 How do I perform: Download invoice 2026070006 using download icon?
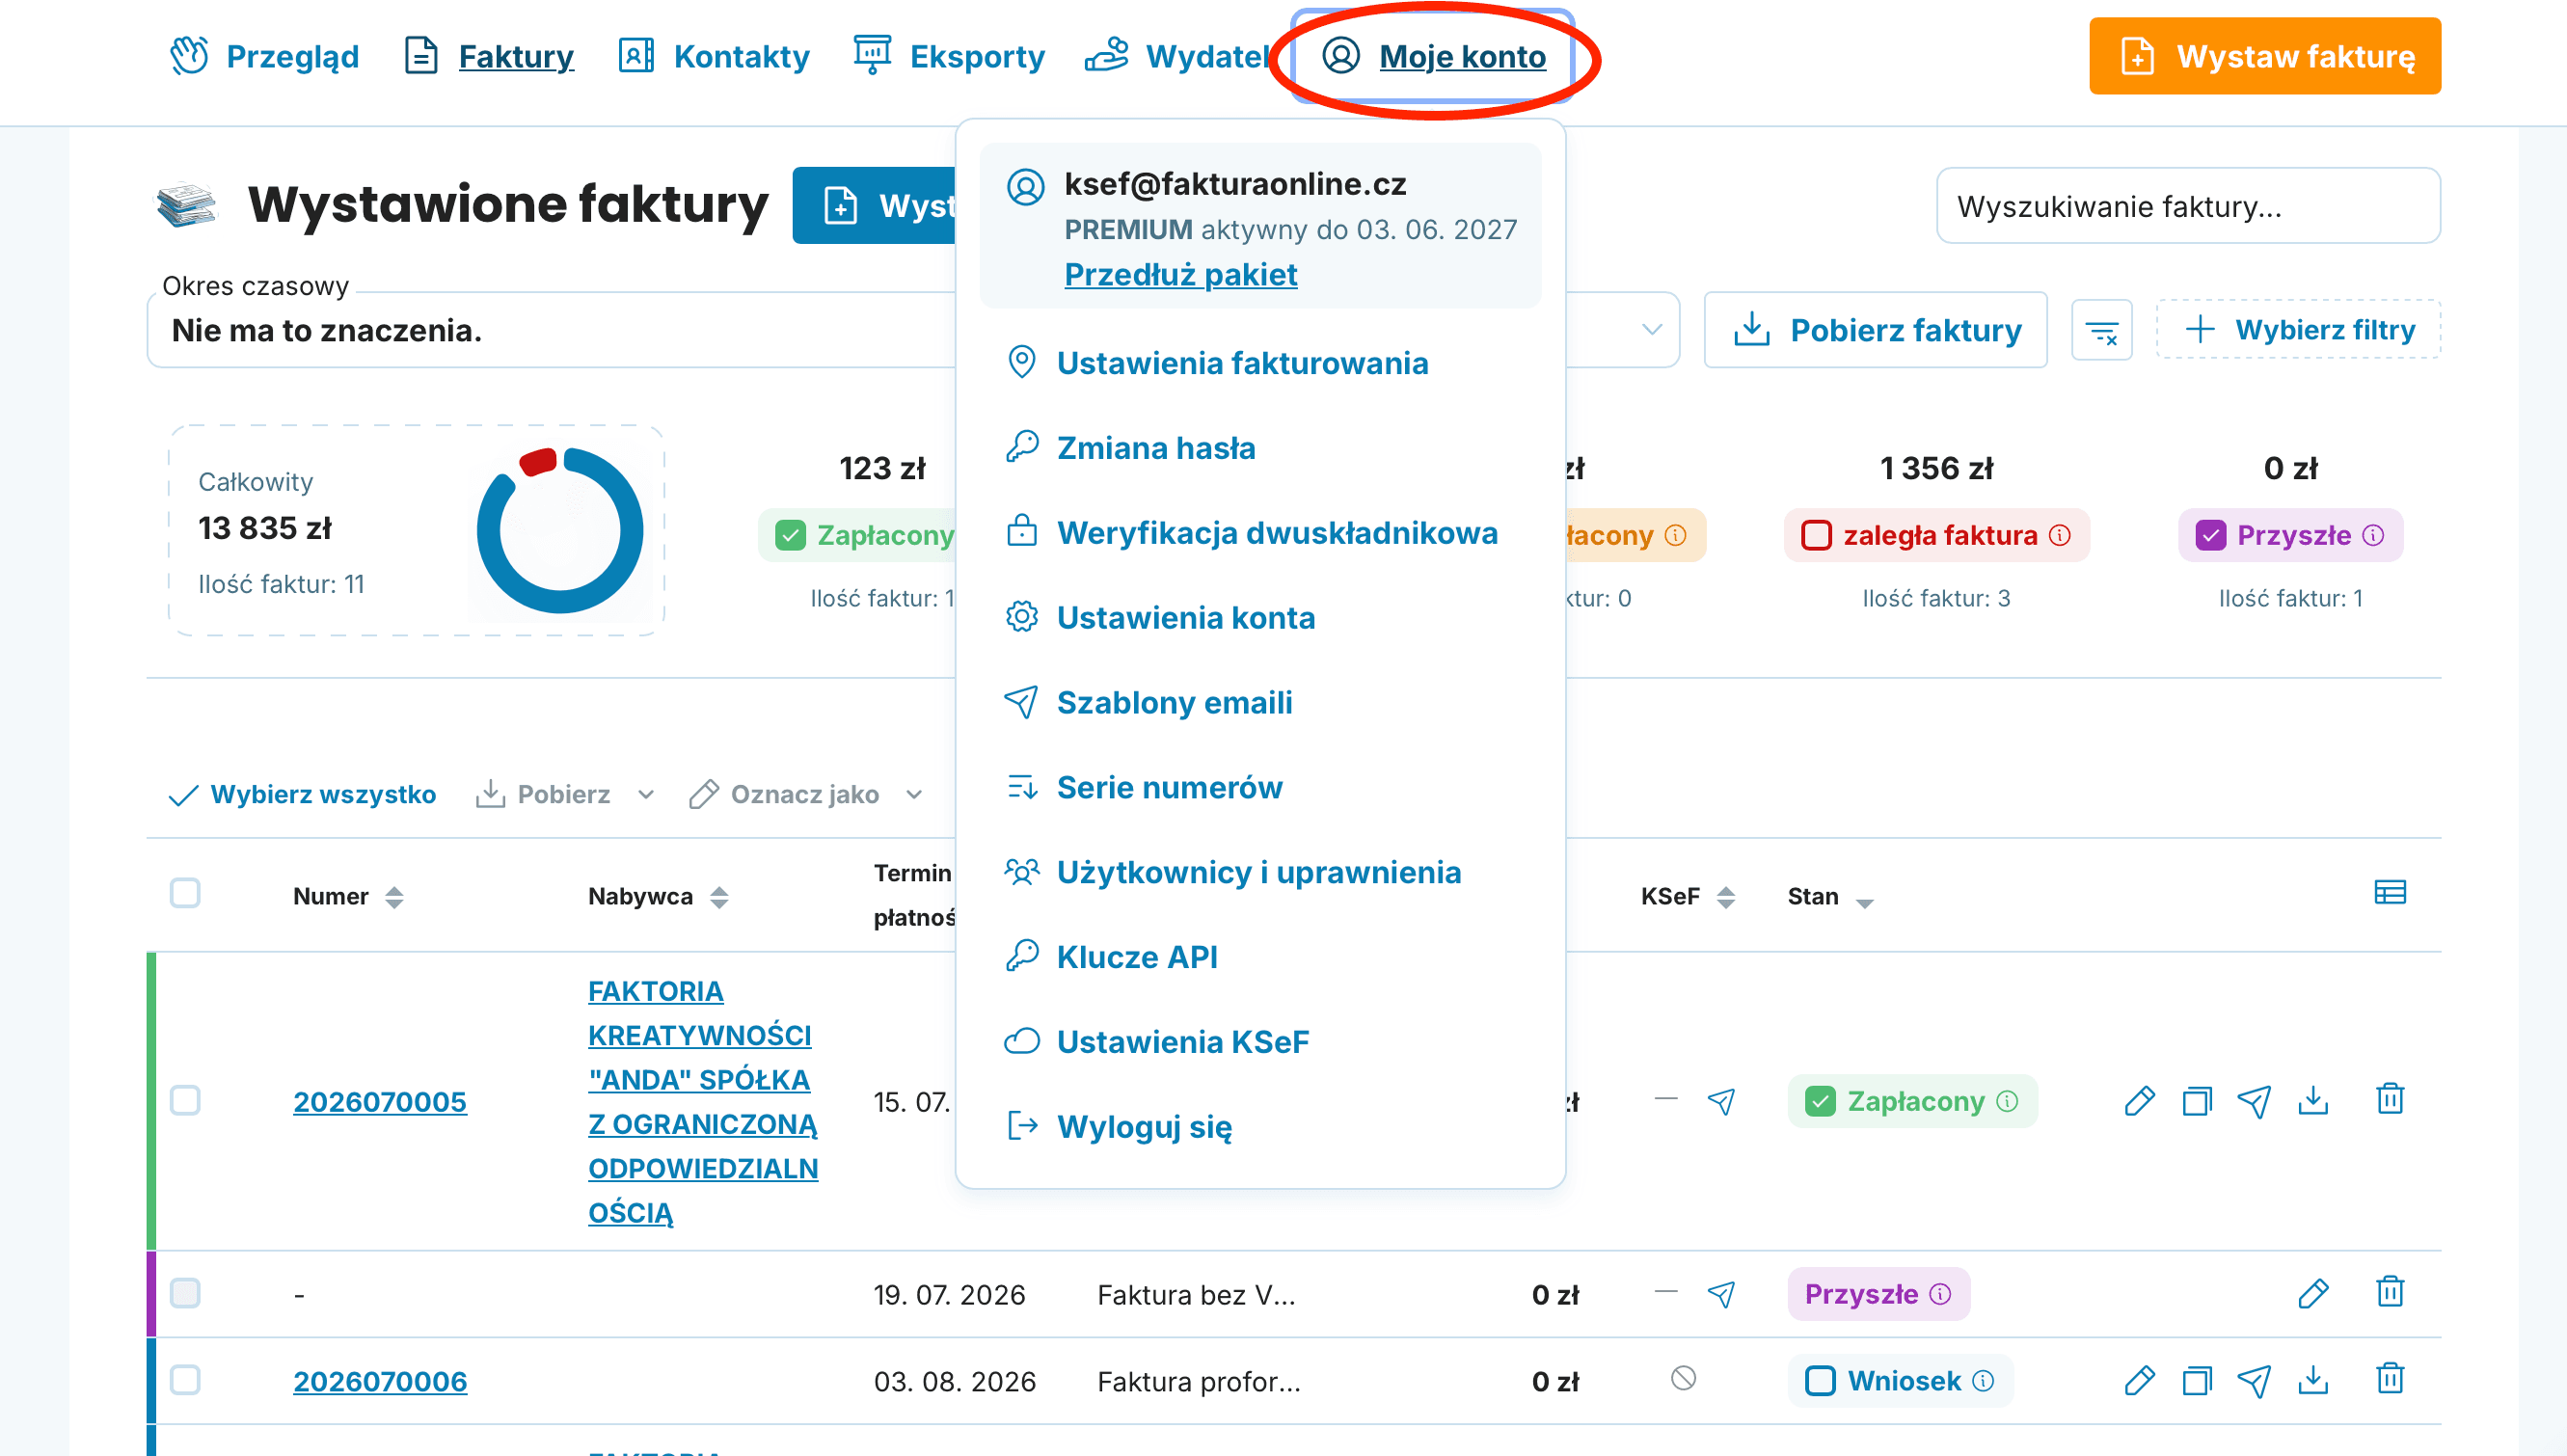2313,1380
